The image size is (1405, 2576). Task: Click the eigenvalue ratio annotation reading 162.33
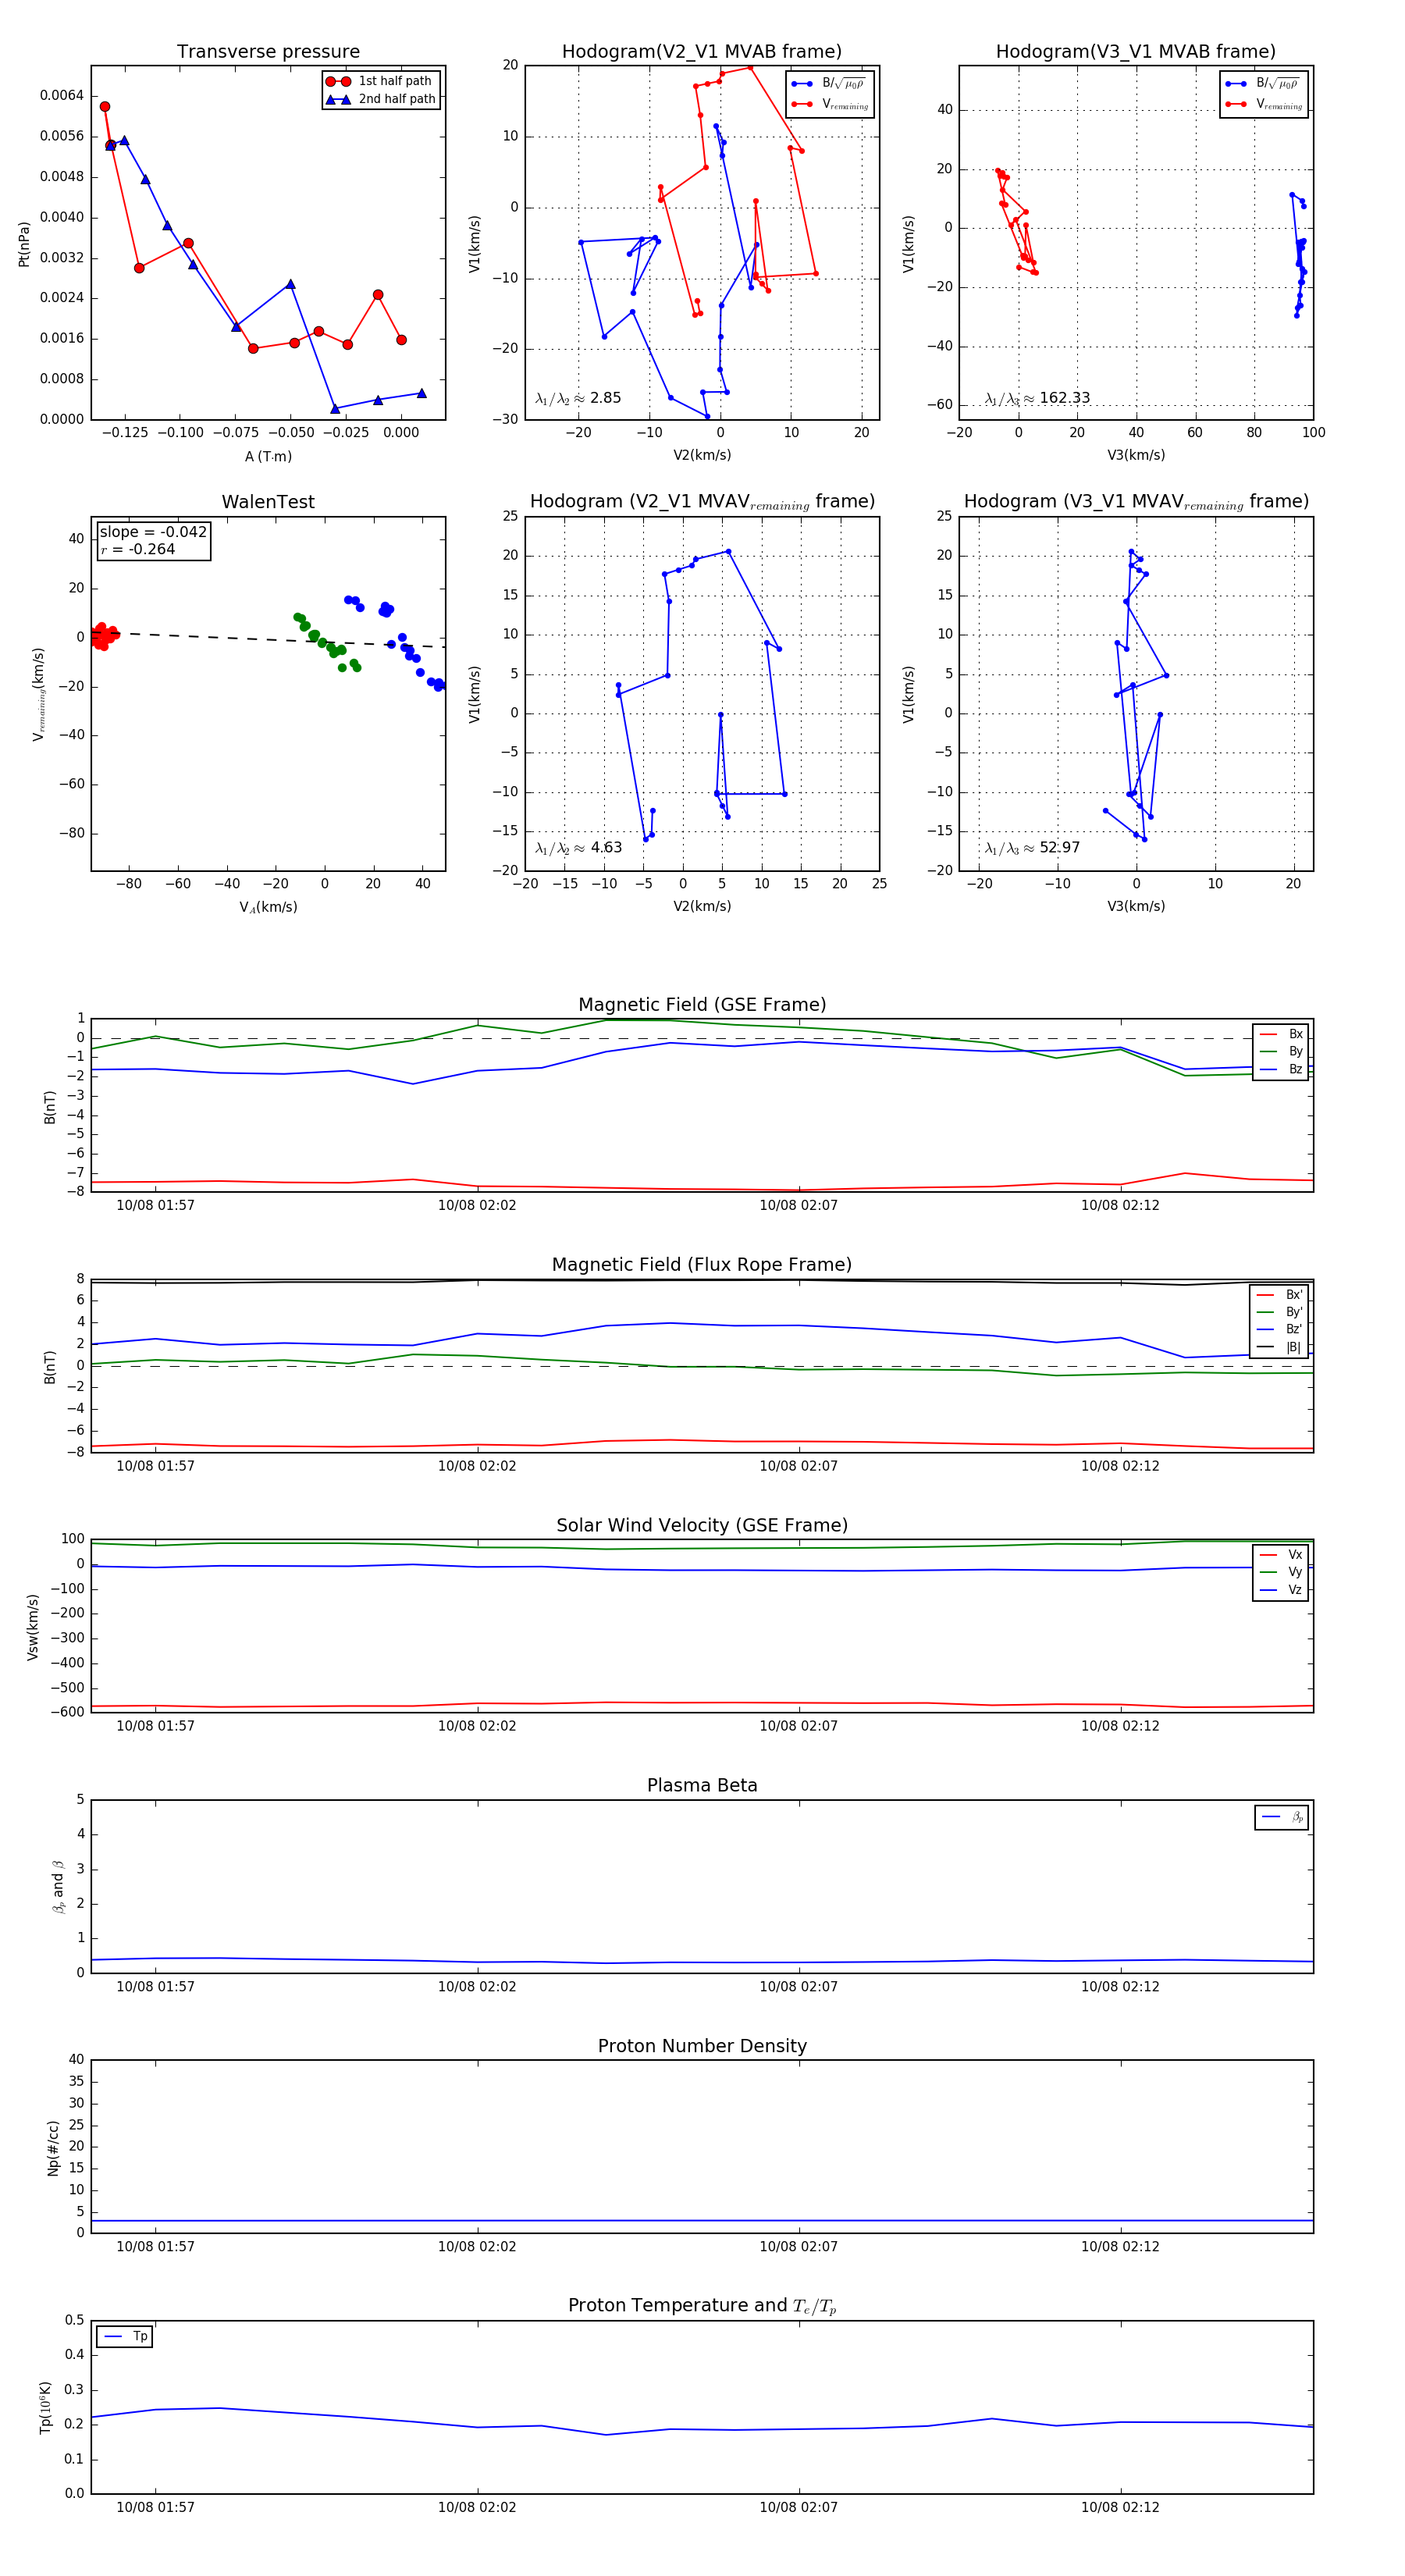1037,398
